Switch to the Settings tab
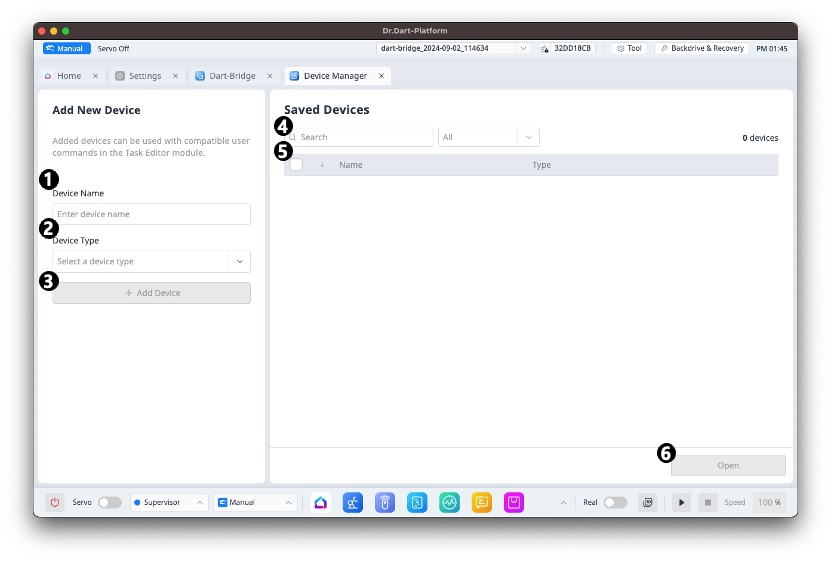Image resolution: width=831 pixels, height=561 pixels. click(144, 76)
